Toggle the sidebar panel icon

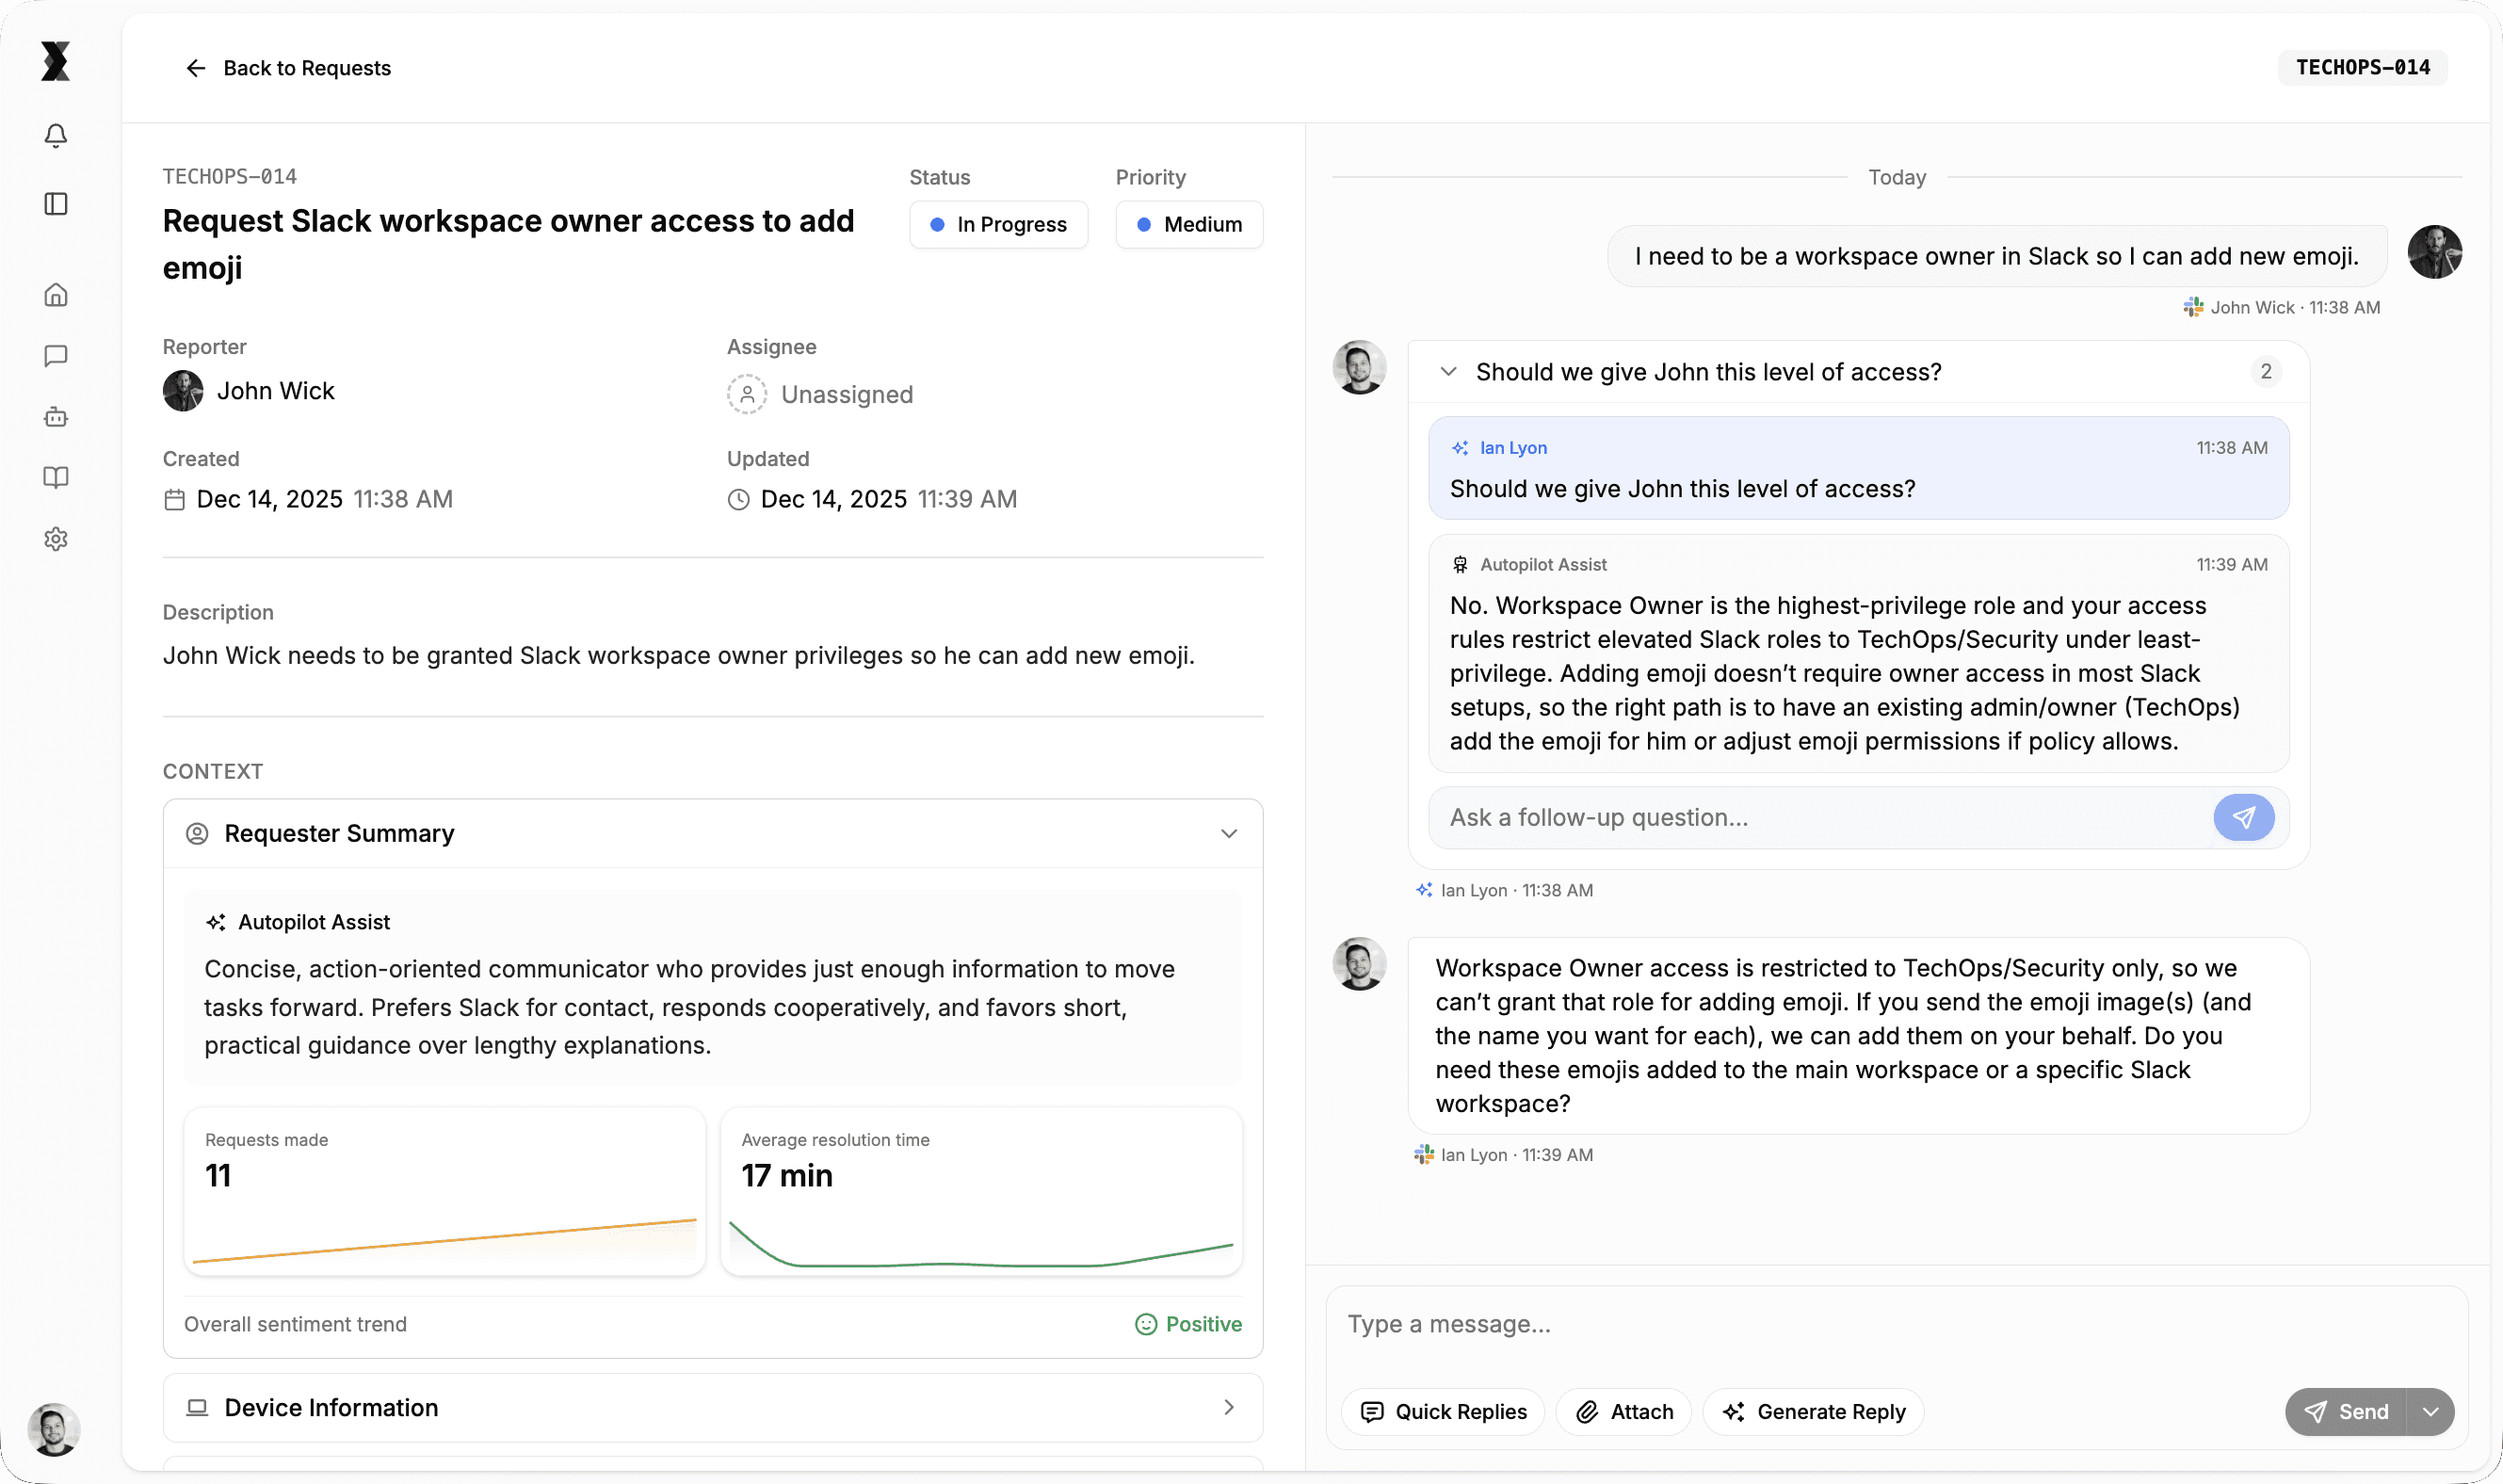click(x=56, y=204)
